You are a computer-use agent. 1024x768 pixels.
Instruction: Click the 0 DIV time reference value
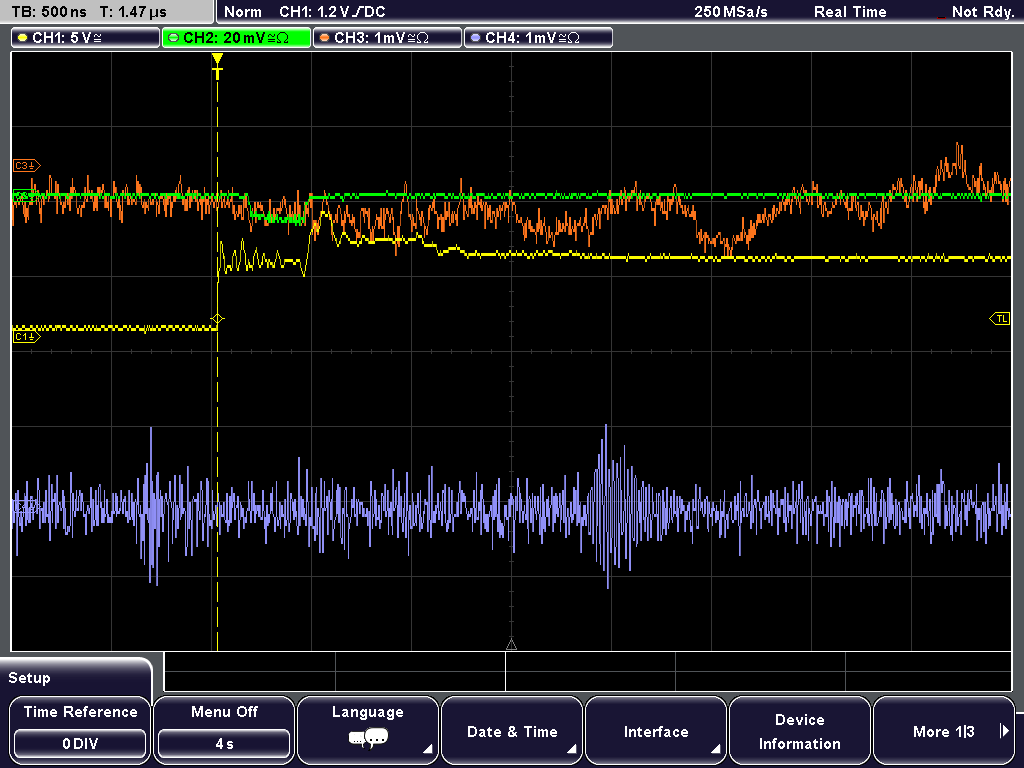click(80, 744)
